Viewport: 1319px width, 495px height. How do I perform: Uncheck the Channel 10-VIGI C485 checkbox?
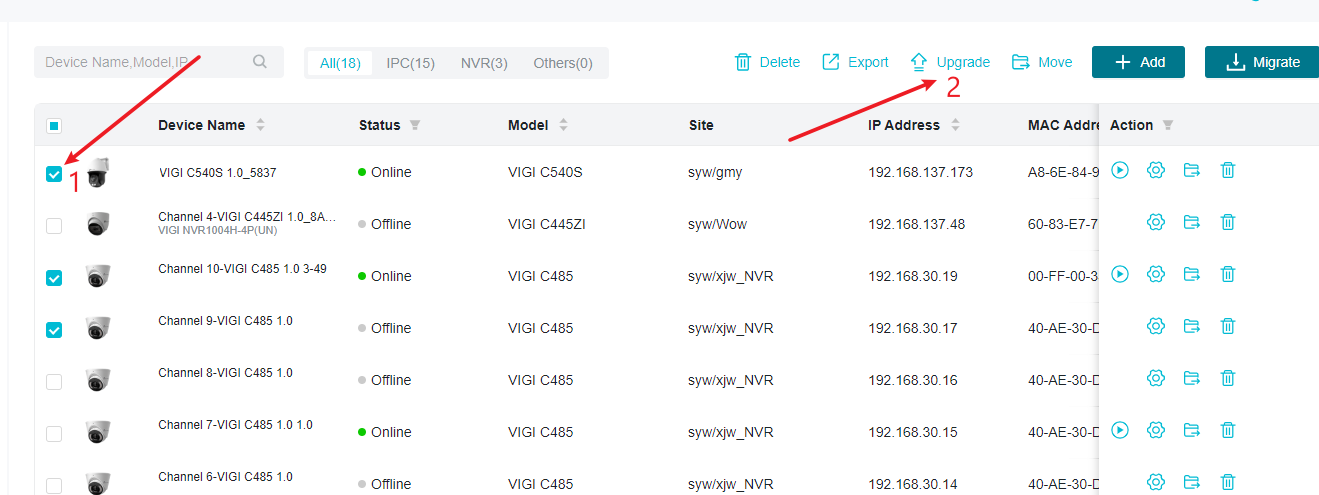(54, 278)
